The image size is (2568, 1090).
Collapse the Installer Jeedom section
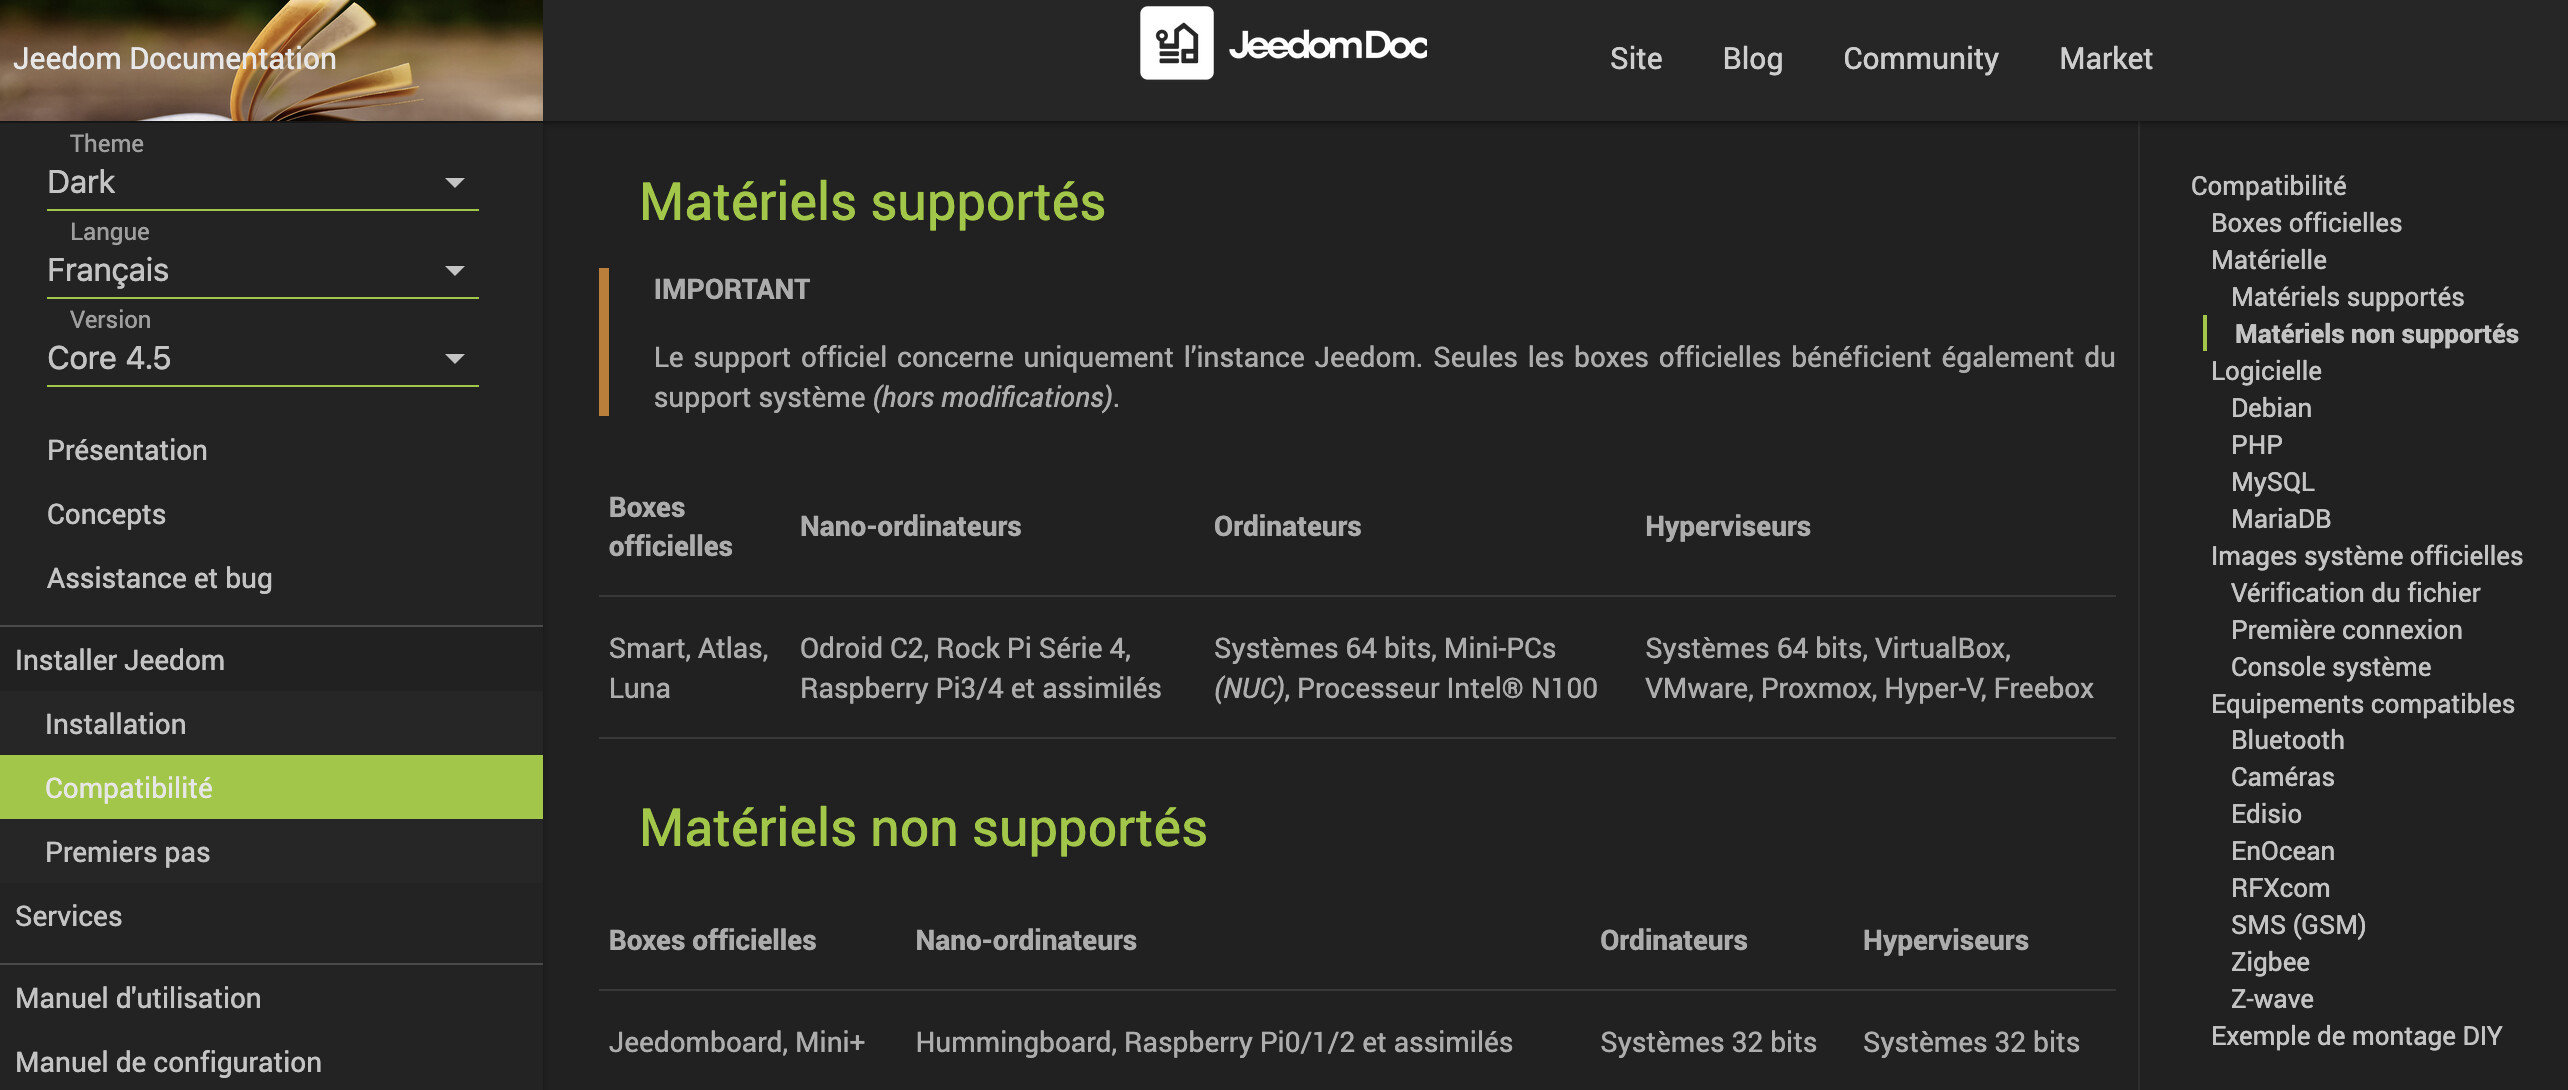pos(120,660)
